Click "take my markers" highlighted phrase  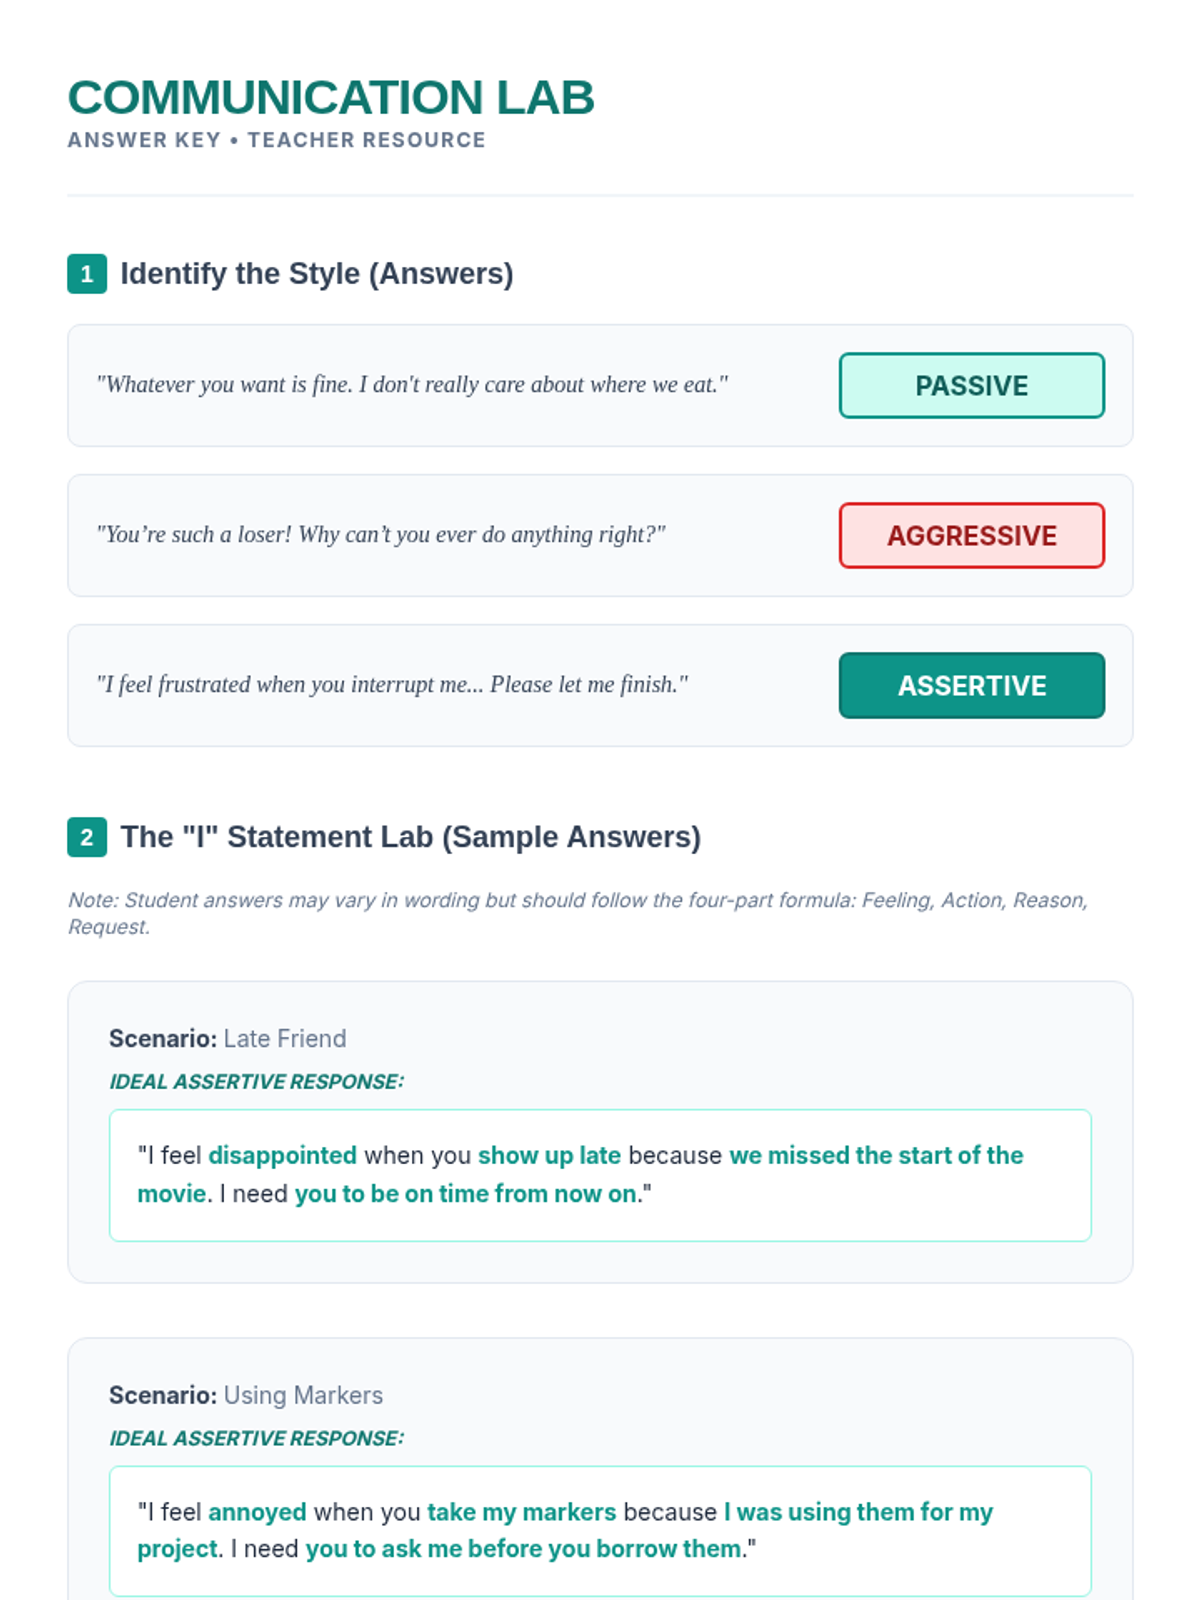521,1512
